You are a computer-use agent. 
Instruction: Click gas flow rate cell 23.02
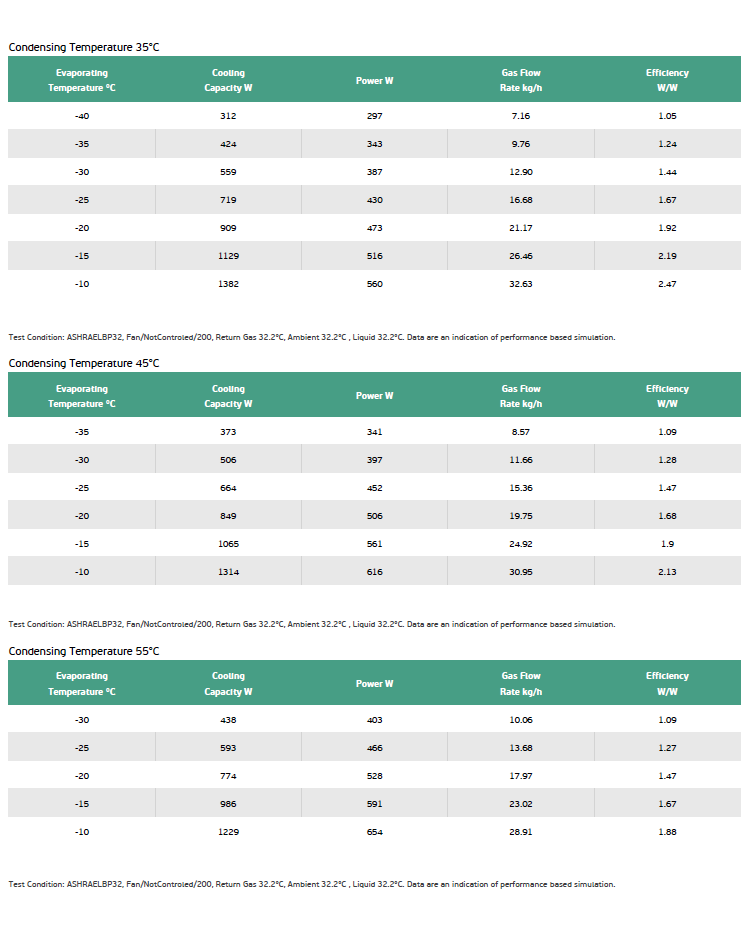[521, 804]
